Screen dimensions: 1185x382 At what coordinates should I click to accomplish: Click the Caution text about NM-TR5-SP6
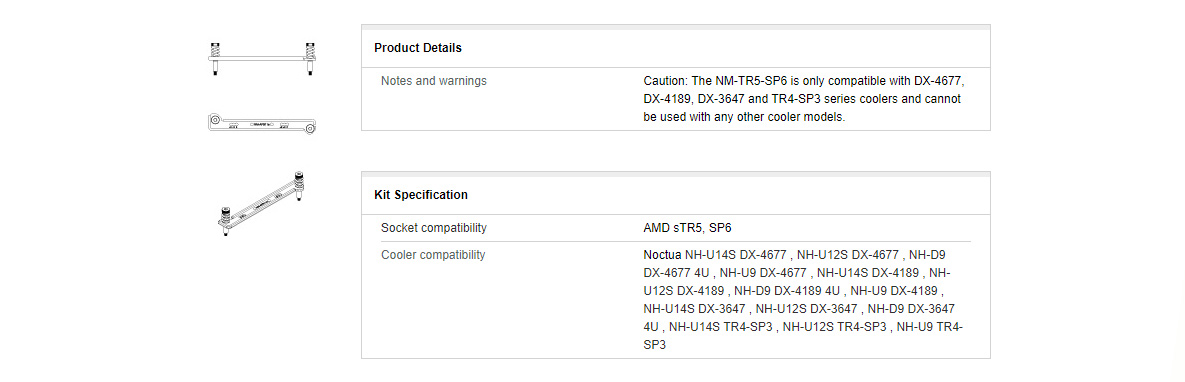[x=804, y=98]
